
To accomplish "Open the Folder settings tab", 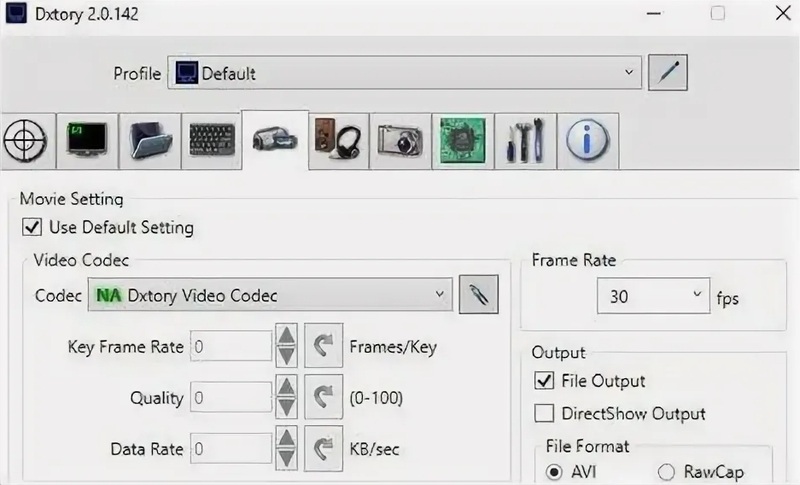I will [151, 141].
